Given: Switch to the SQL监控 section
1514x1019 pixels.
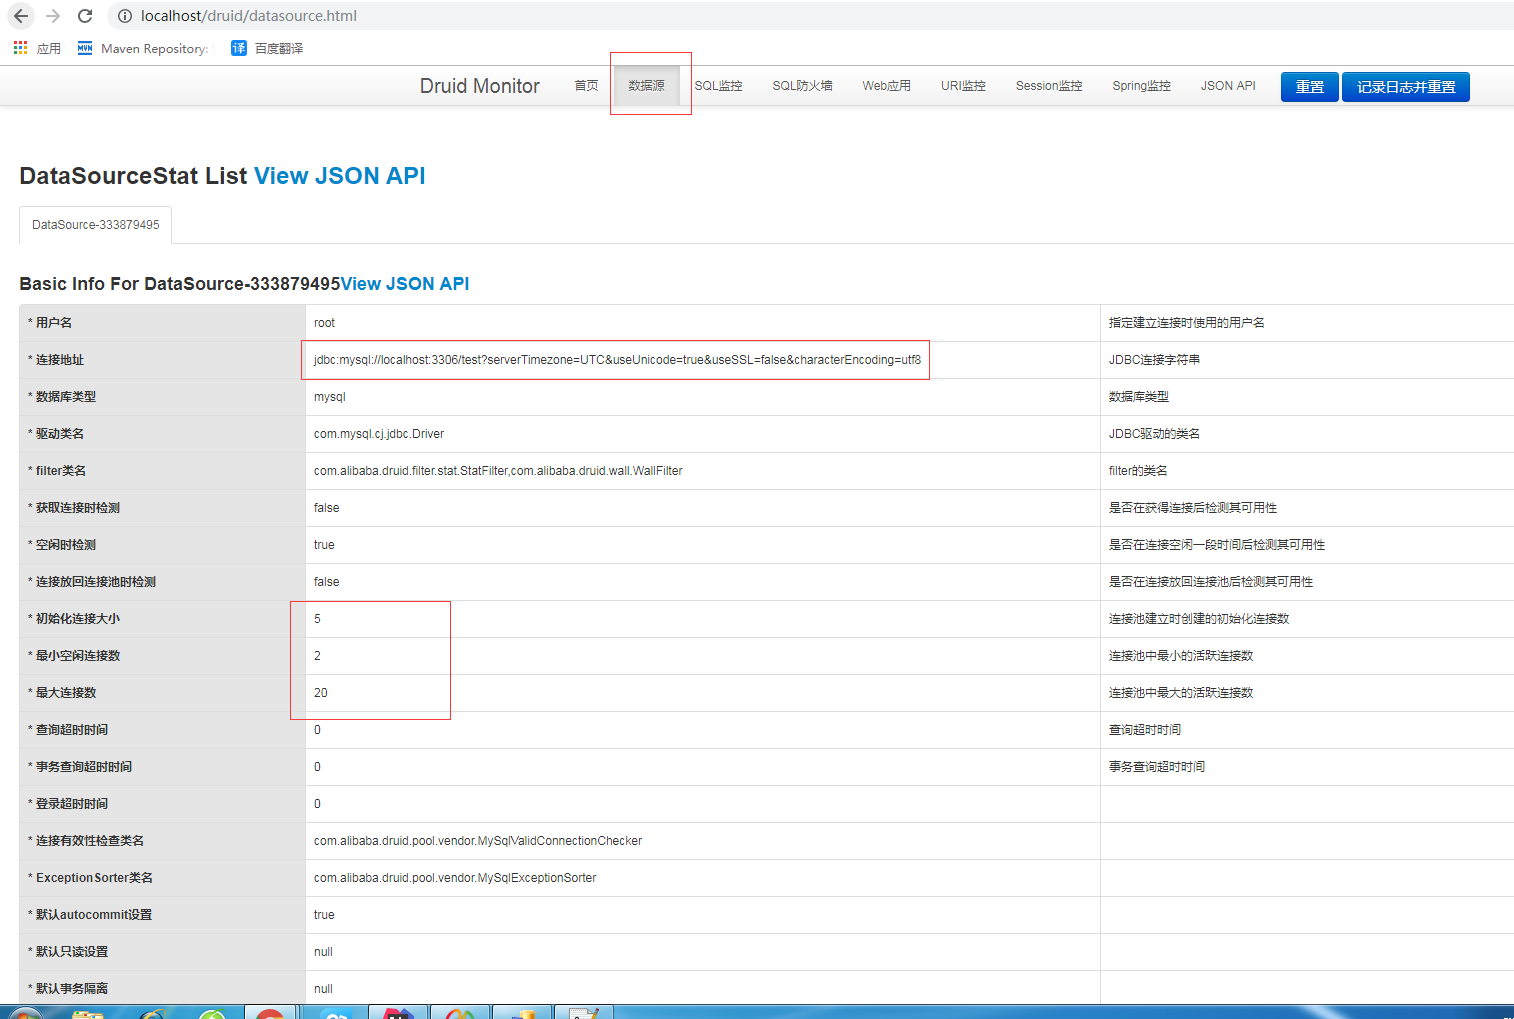Looking at the screenshot, I should 719,85.
